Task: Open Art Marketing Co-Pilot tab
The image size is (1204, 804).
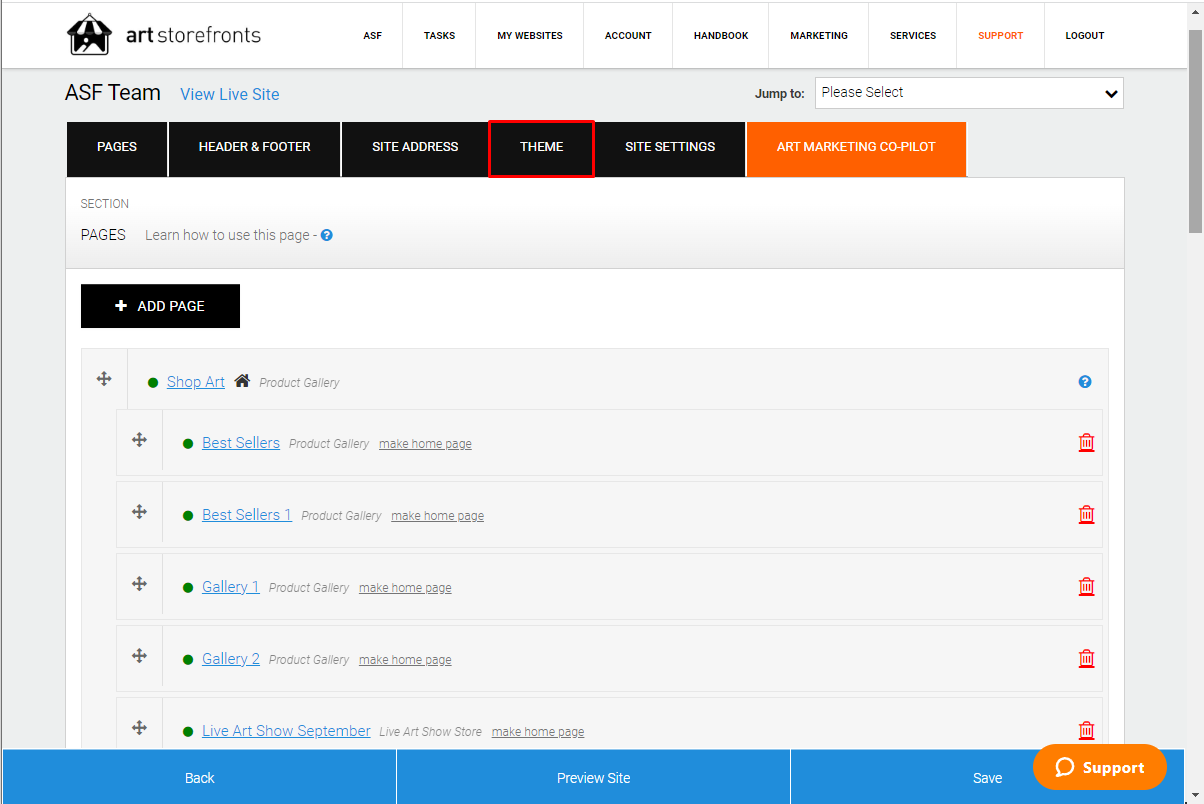Action: [856, 148]
